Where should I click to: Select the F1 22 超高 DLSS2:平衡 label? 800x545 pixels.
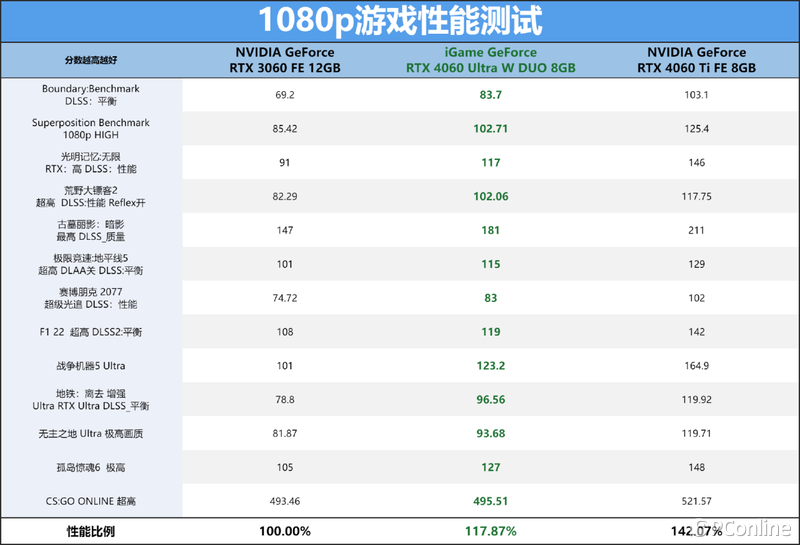(91, 332)
